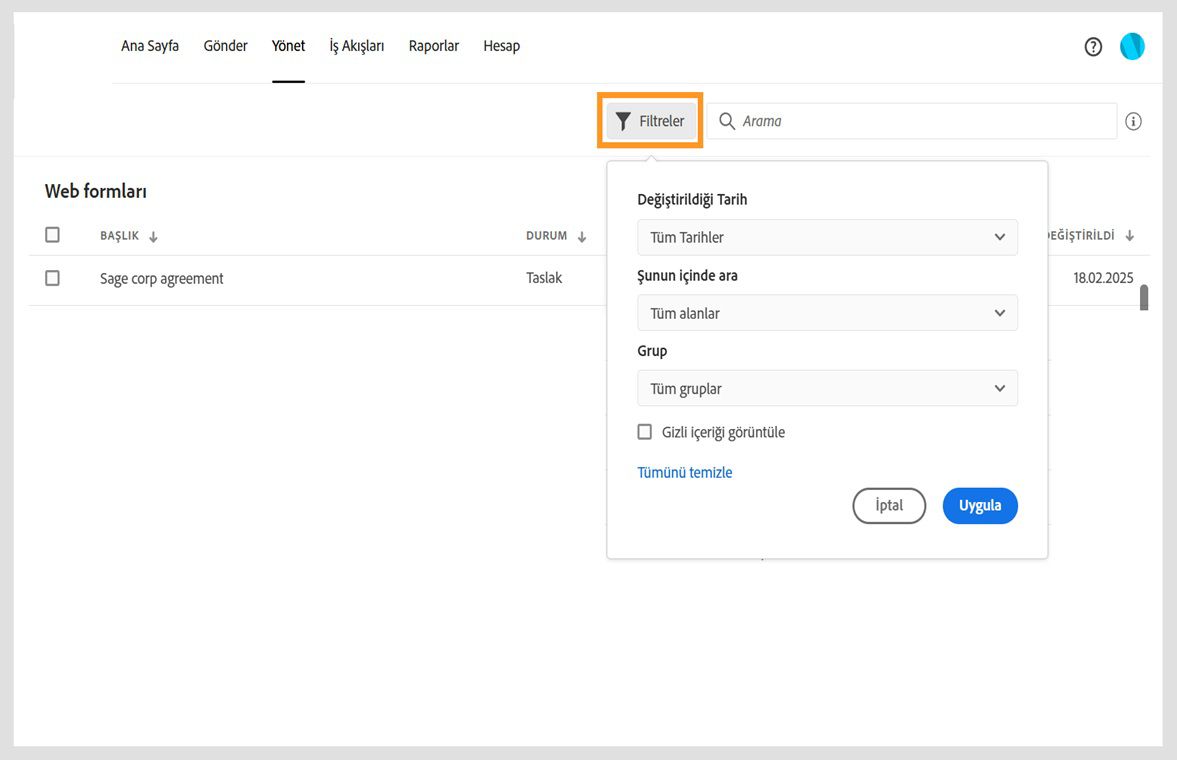1177x760 pixels.
Task: Tick the select-all header checkbox
Action: (52, 235)
